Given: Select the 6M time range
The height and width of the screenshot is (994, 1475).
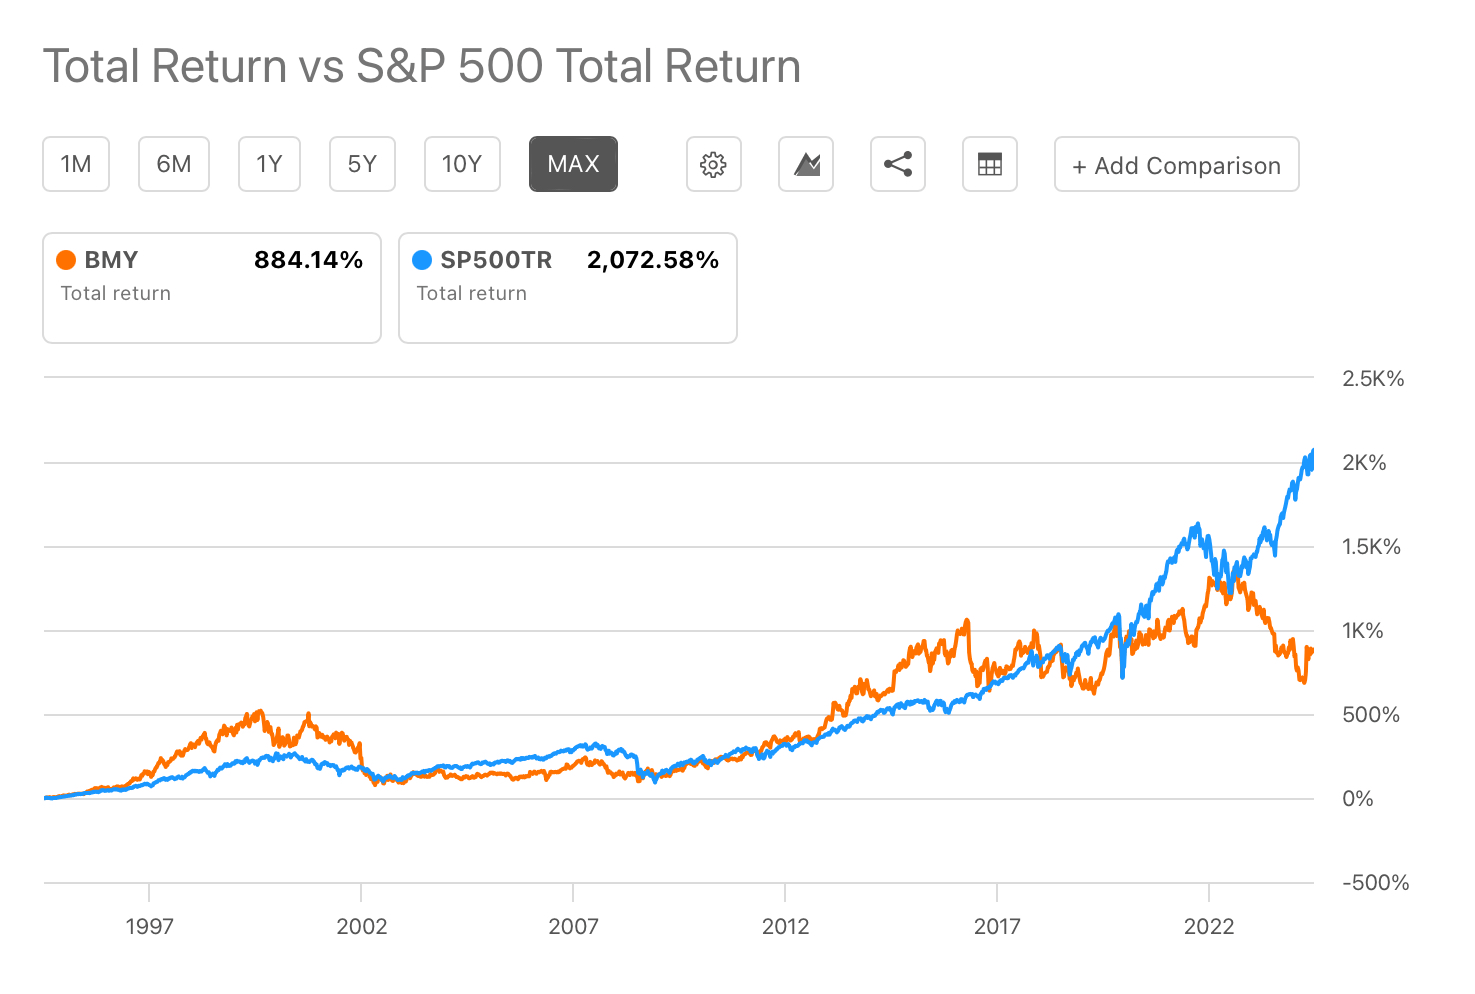Looking at the screenshot, I should [174, 164].
